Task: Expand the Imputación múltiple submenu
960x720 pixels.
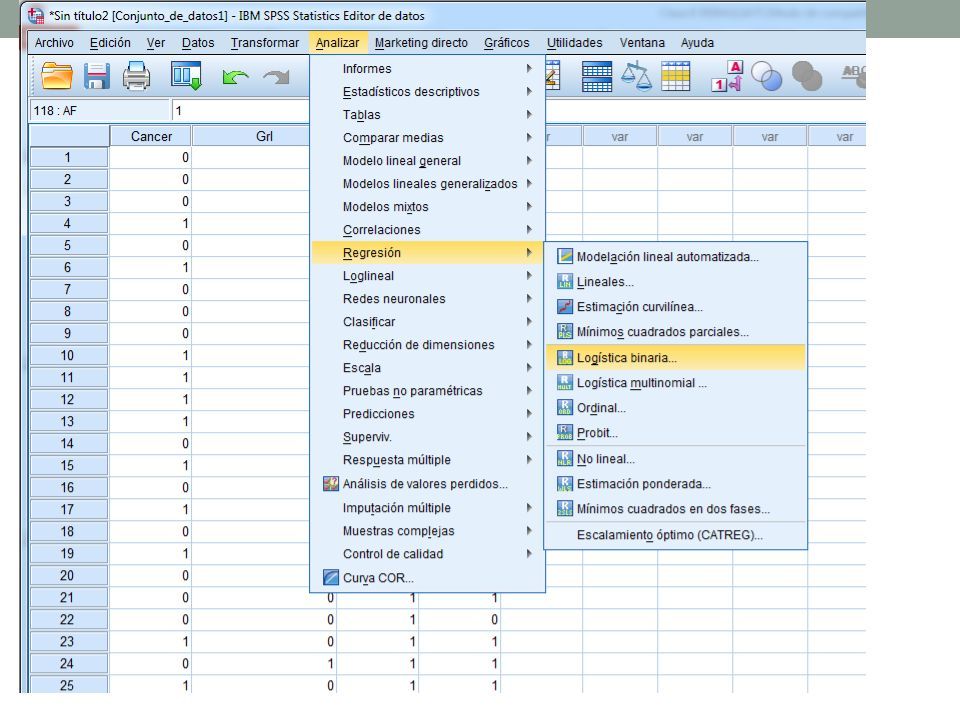Action: coord(427,508)
